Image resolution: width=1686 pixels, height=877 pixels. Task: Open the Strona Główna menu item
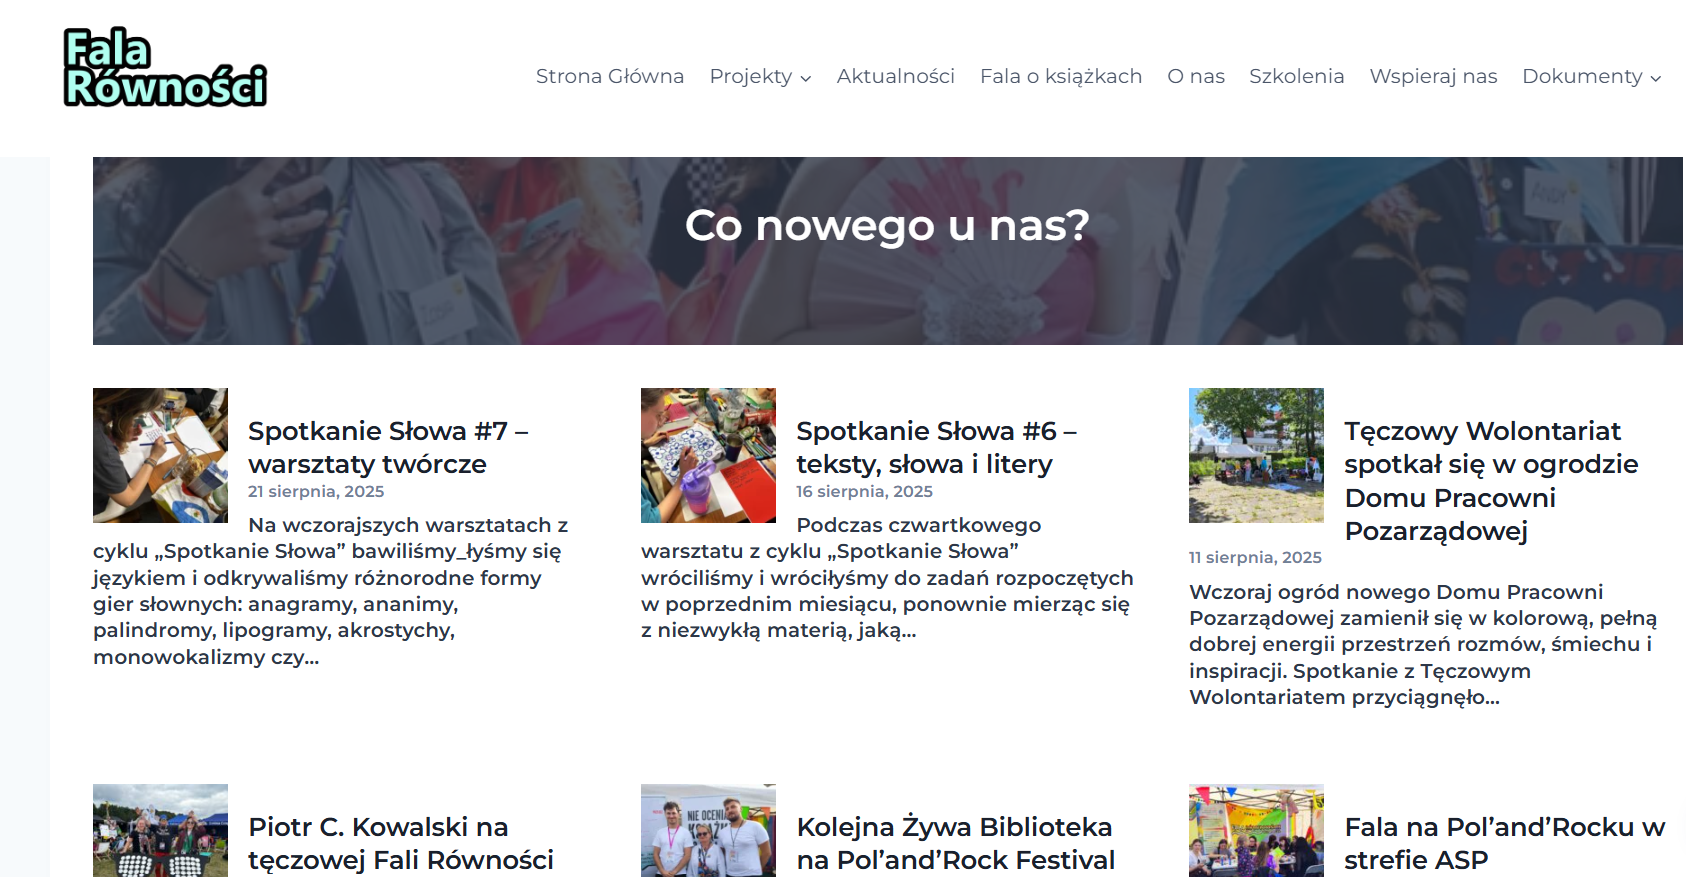pos(610,76)
